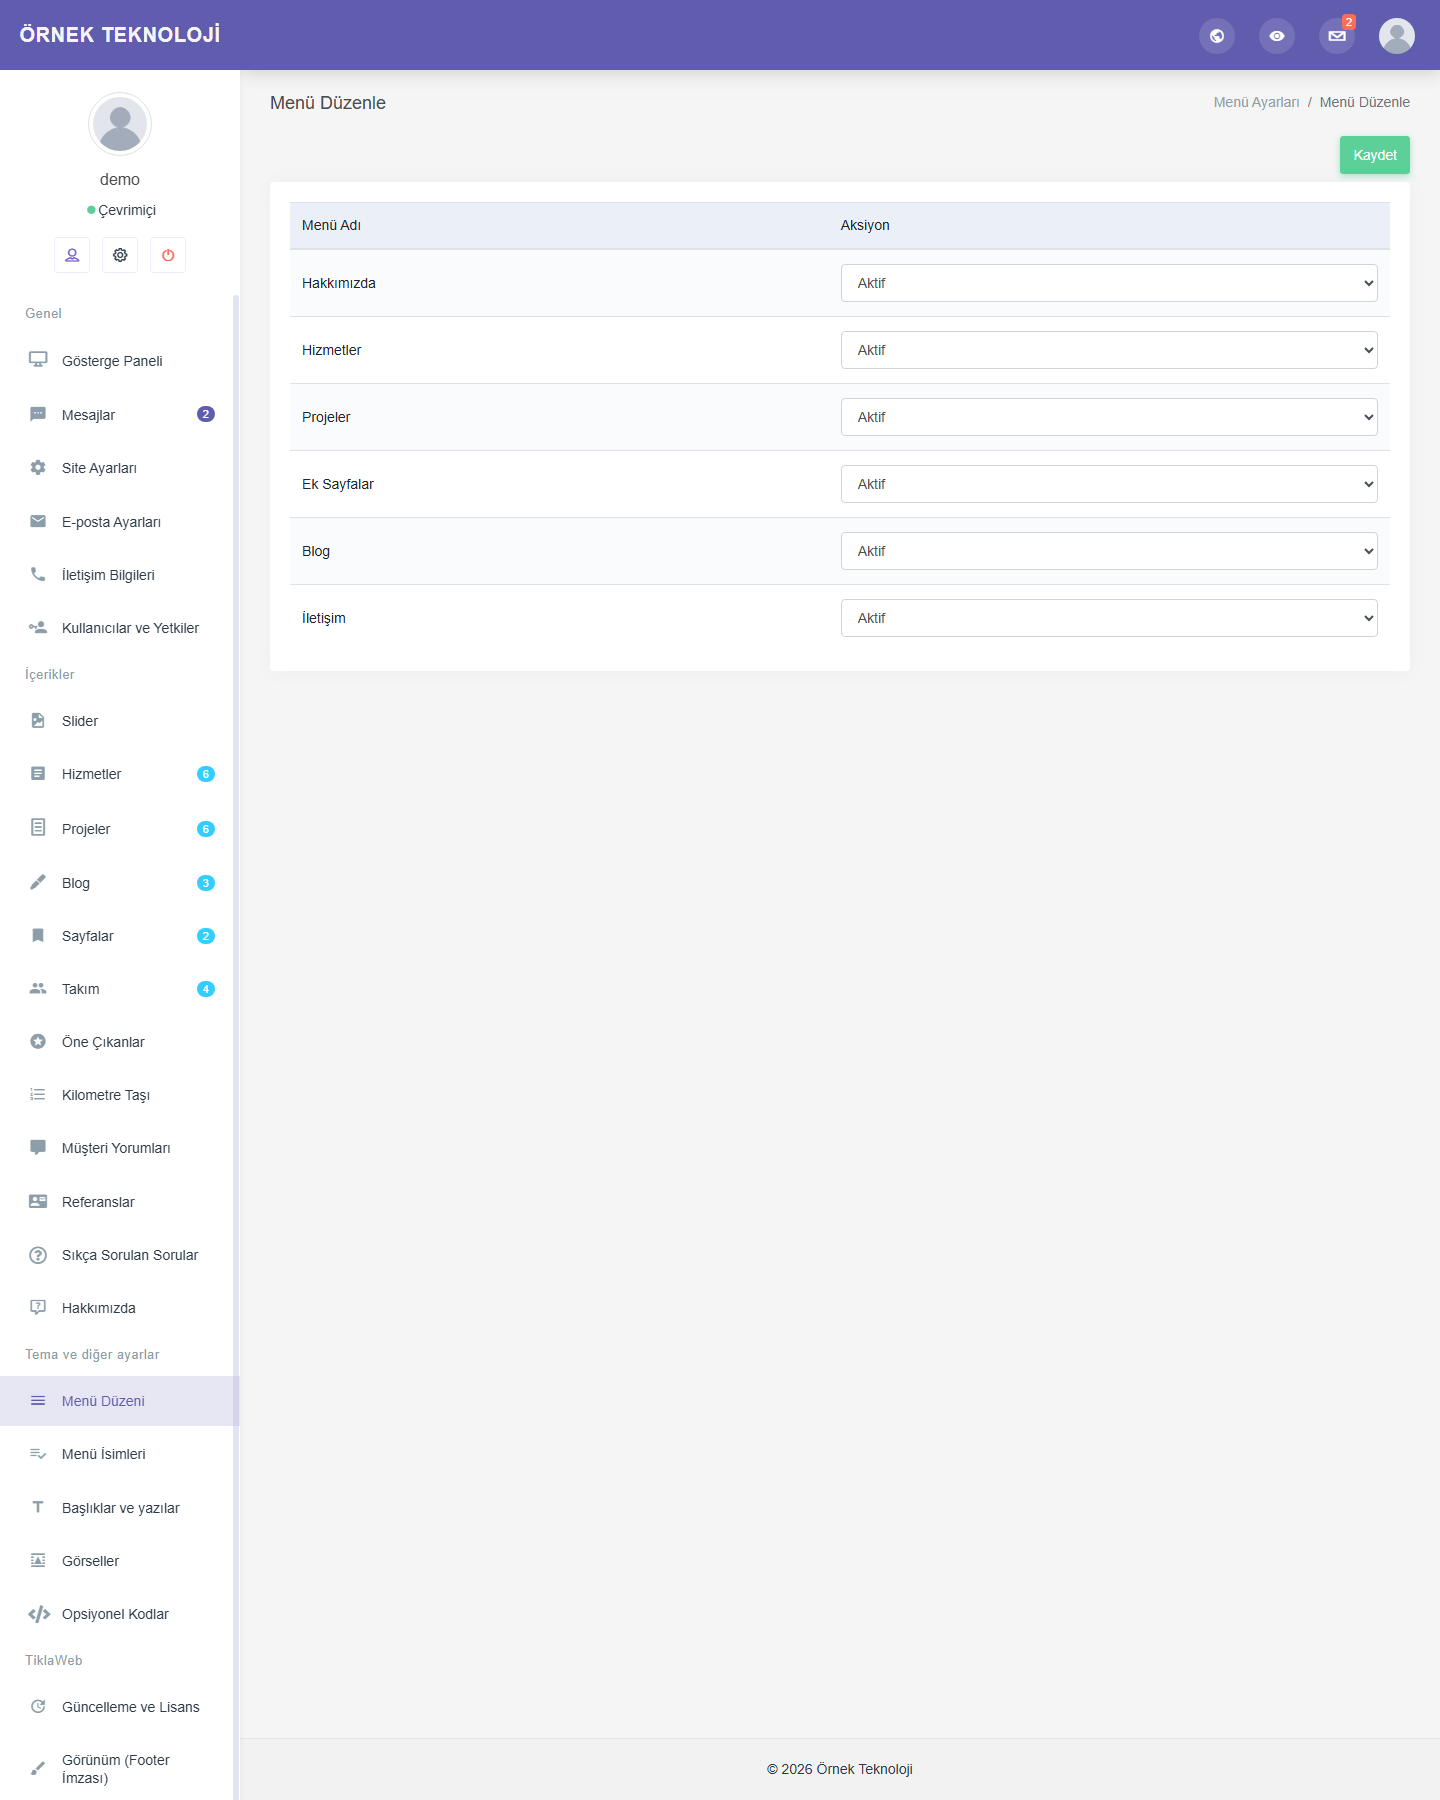Click the Referanslar card icon

pos(38,1201)
